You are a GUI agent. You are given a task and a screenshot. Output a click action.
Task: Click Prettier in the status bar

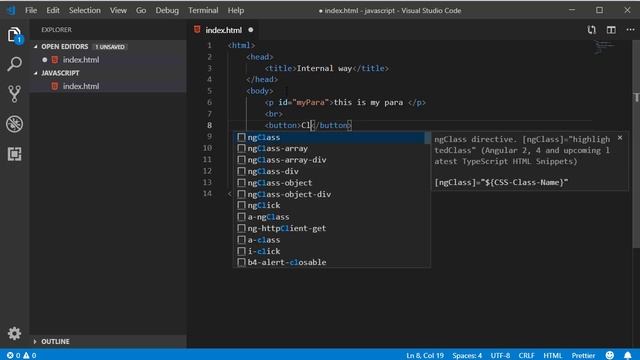click(583, 355)
